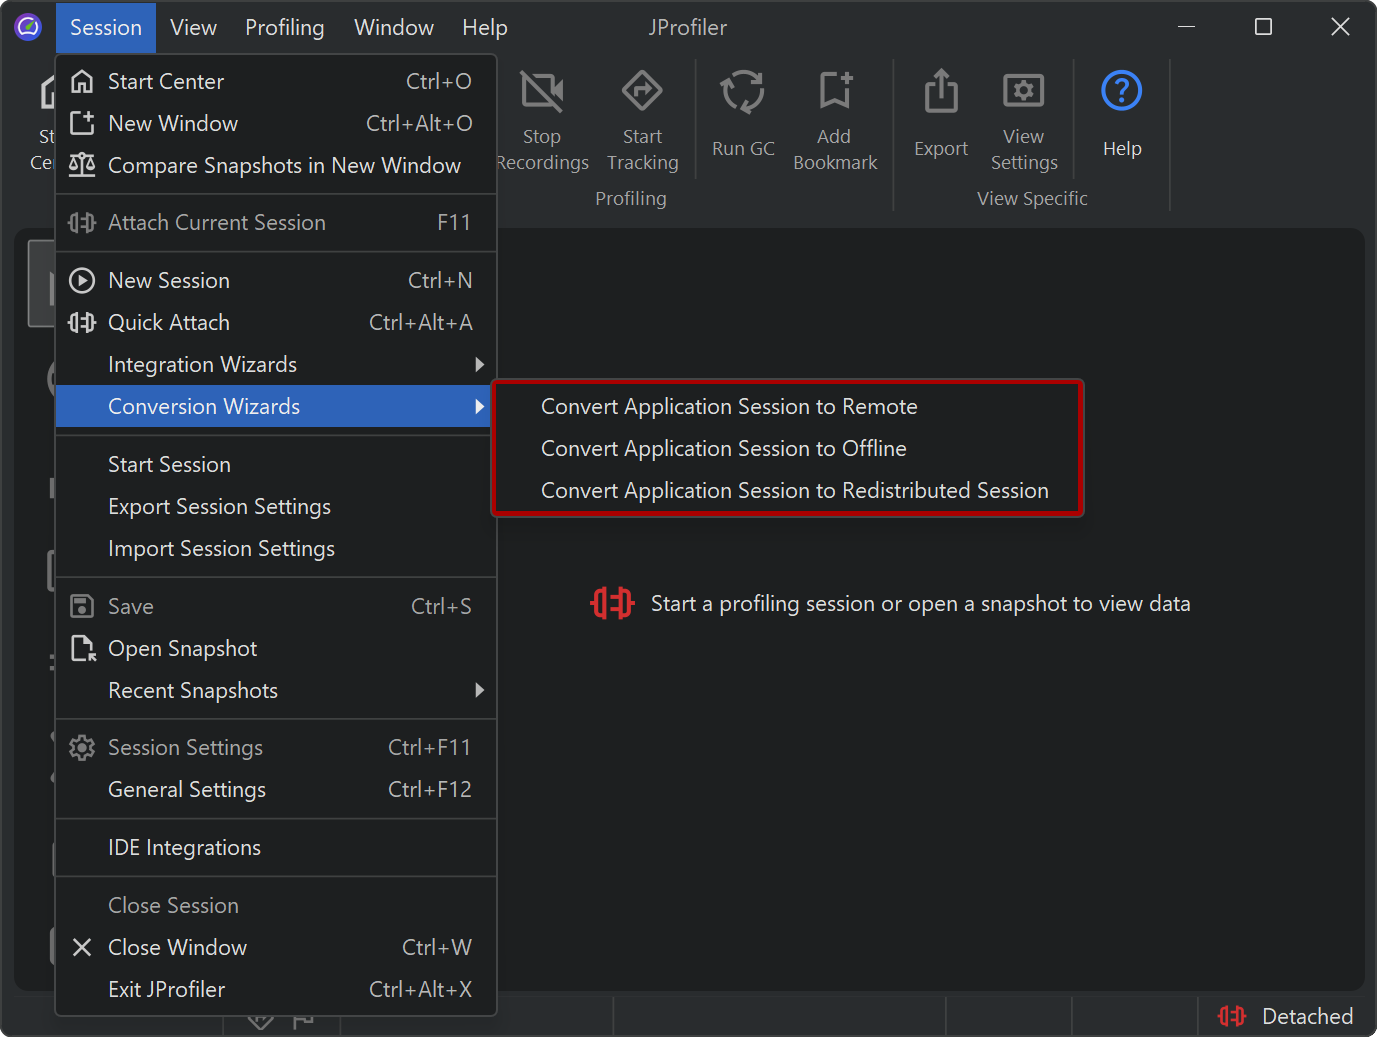Choose Convert Application Session to Offline
This screenshot has height=1037, width=1377.
tap(723, 449)
